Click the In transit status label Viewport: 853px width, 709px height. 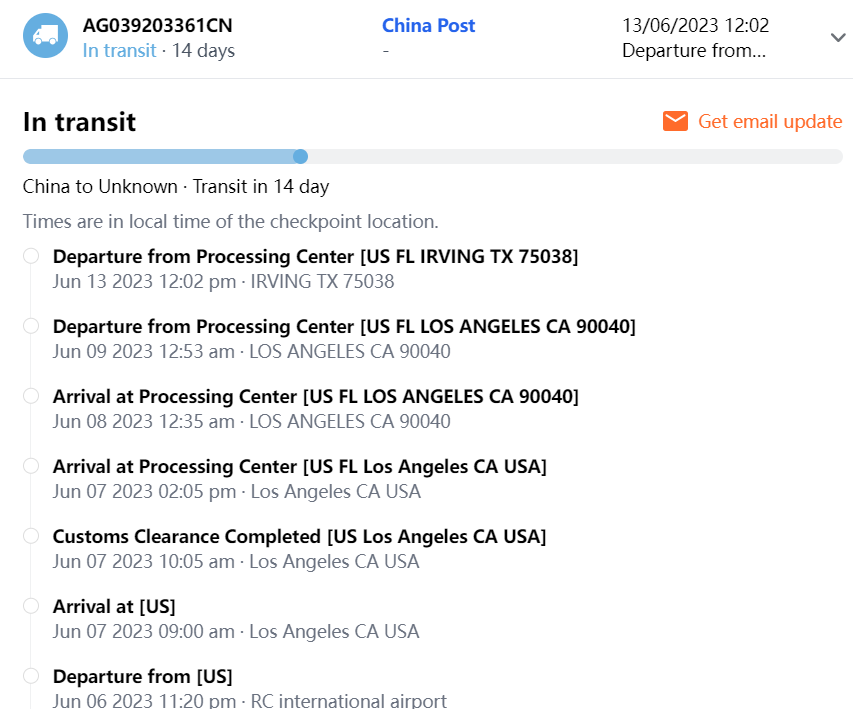(x=119, y=50)
